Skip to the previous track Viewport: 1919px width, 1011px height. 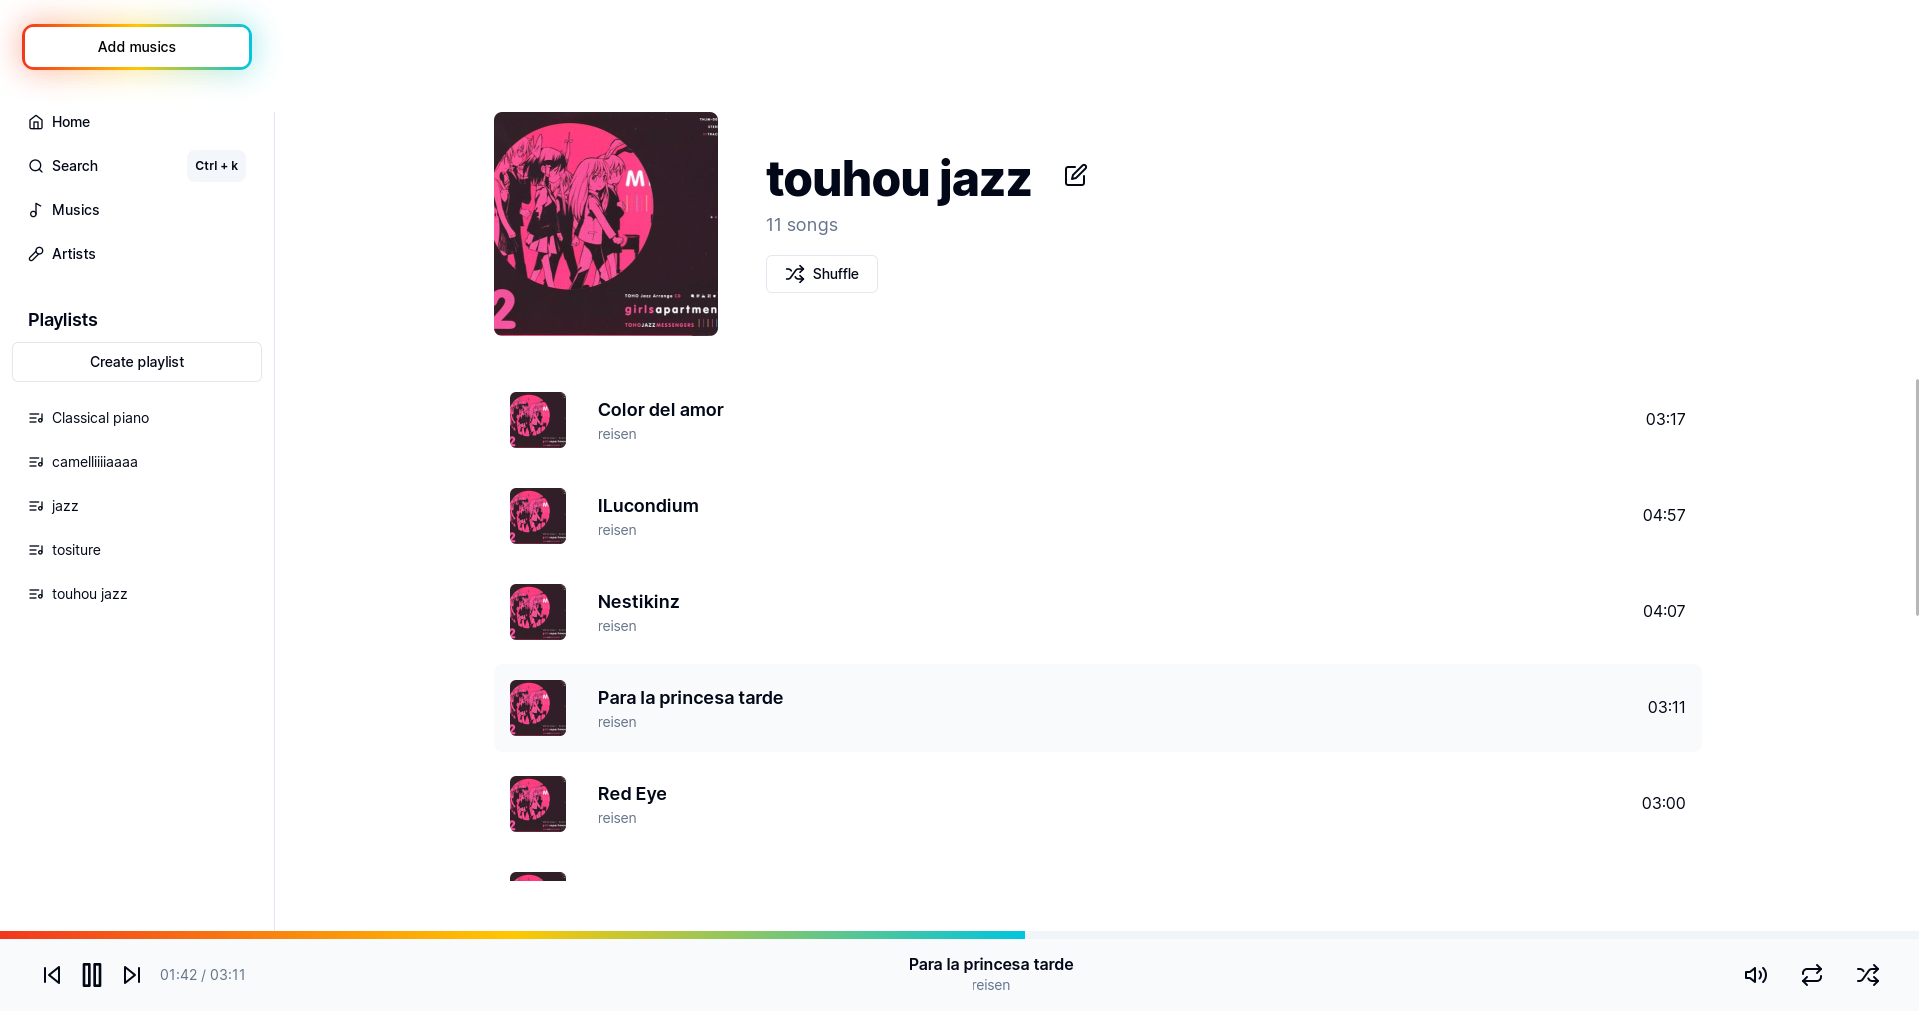(52, 975)
